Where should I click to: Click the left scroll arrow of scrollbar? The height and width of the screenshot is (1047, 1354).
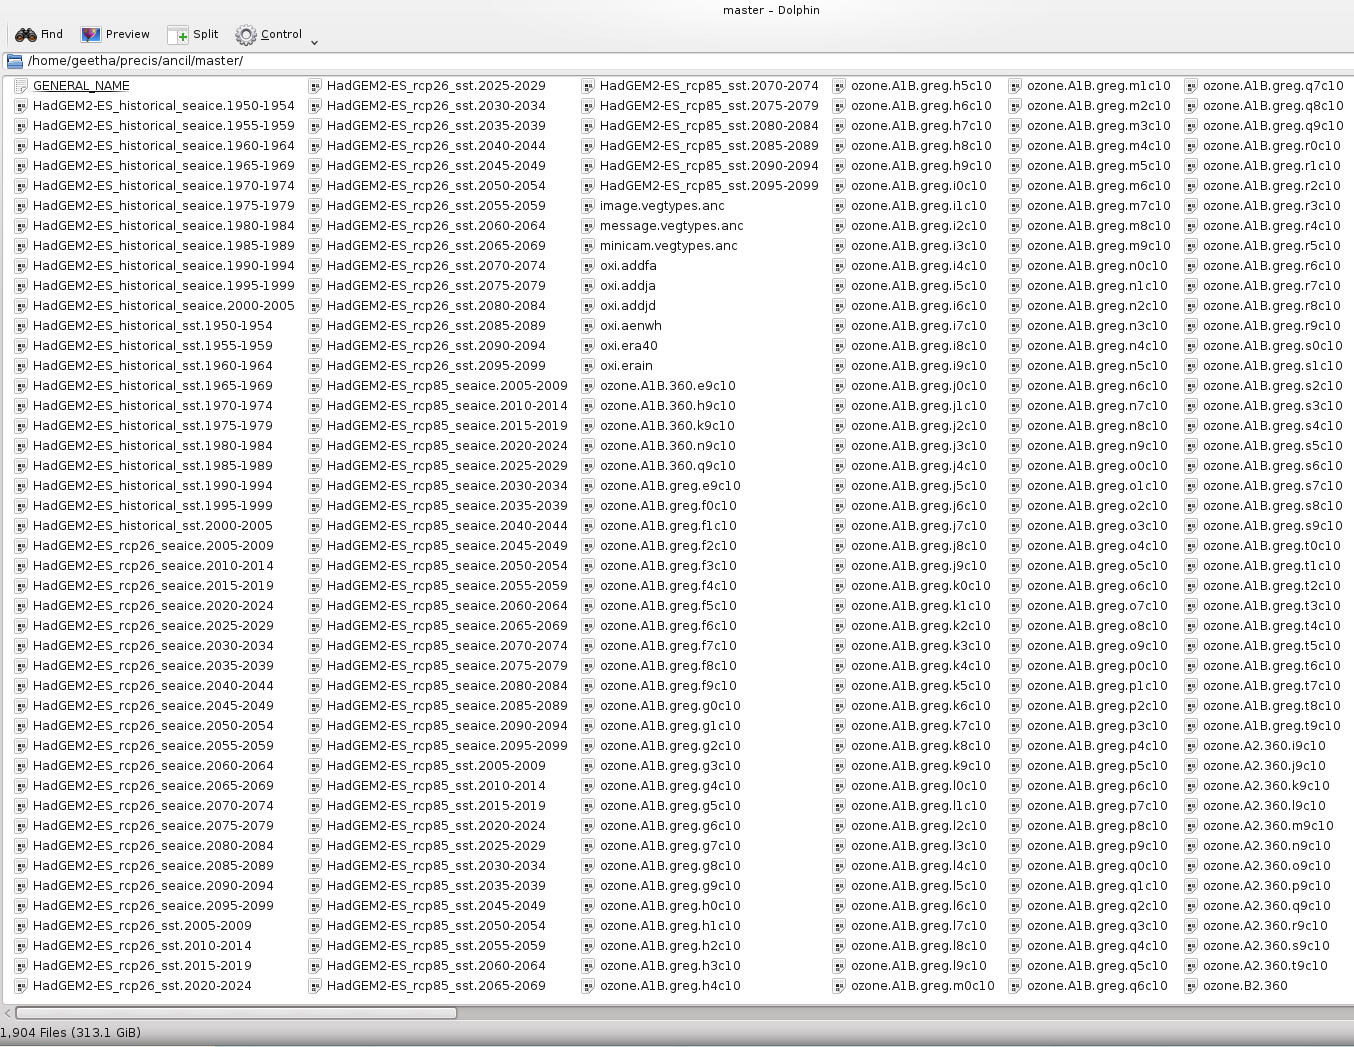pyautogui.click(x=8, y=1013)
